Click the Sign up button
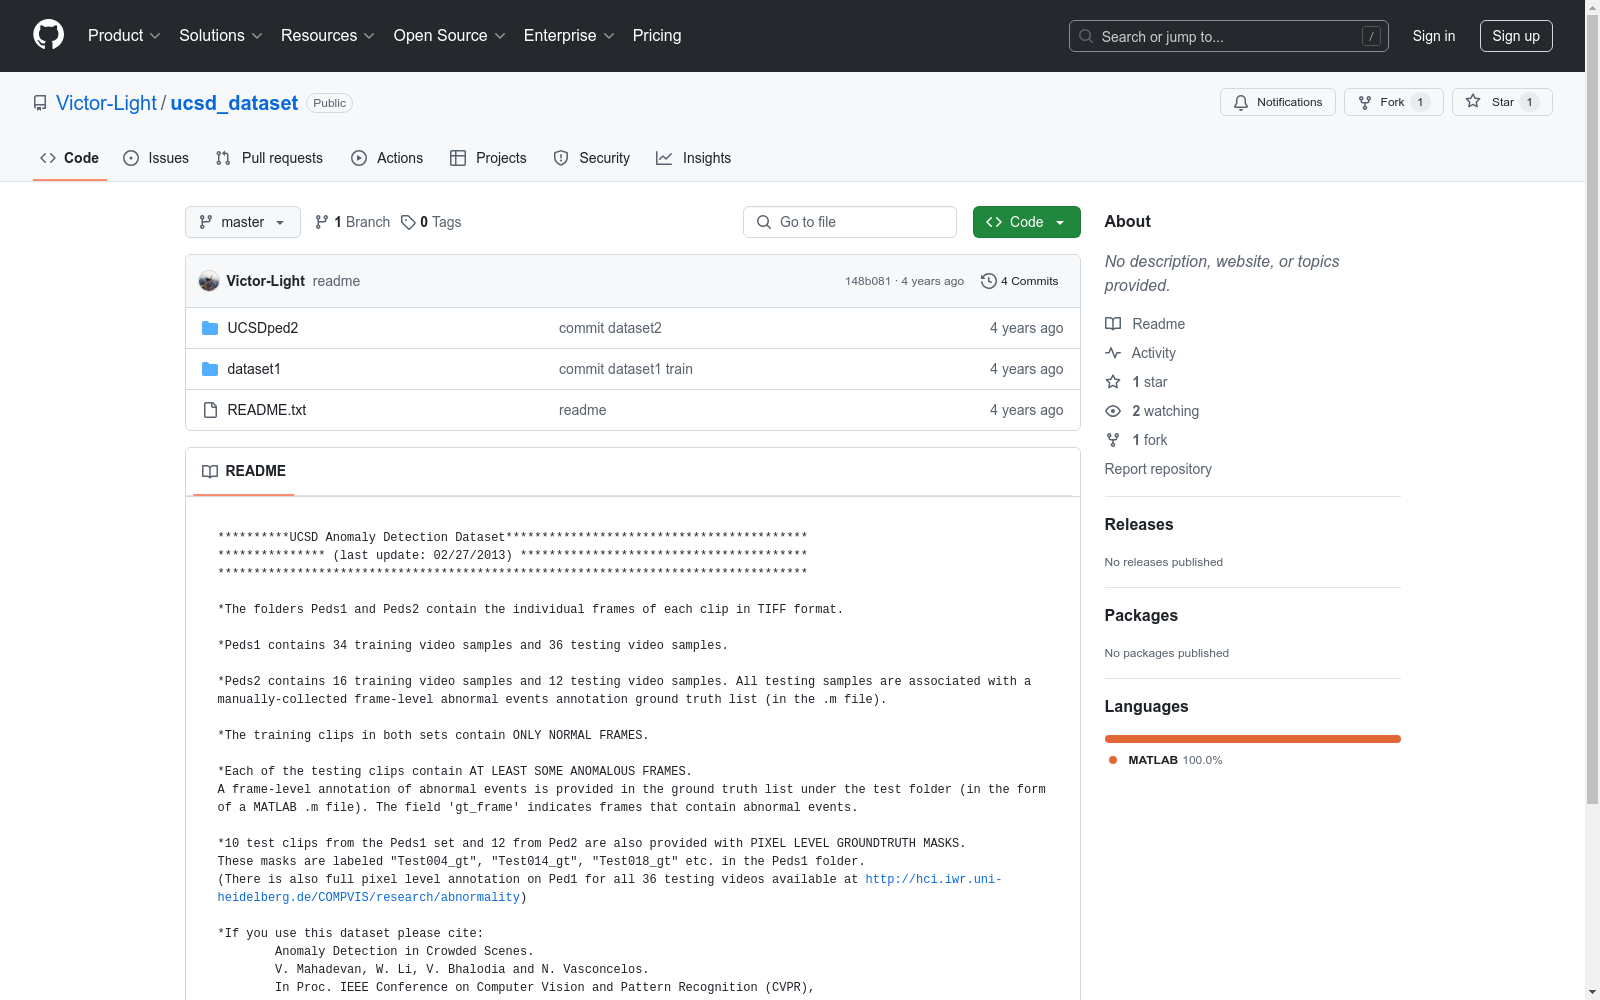 1516,36
